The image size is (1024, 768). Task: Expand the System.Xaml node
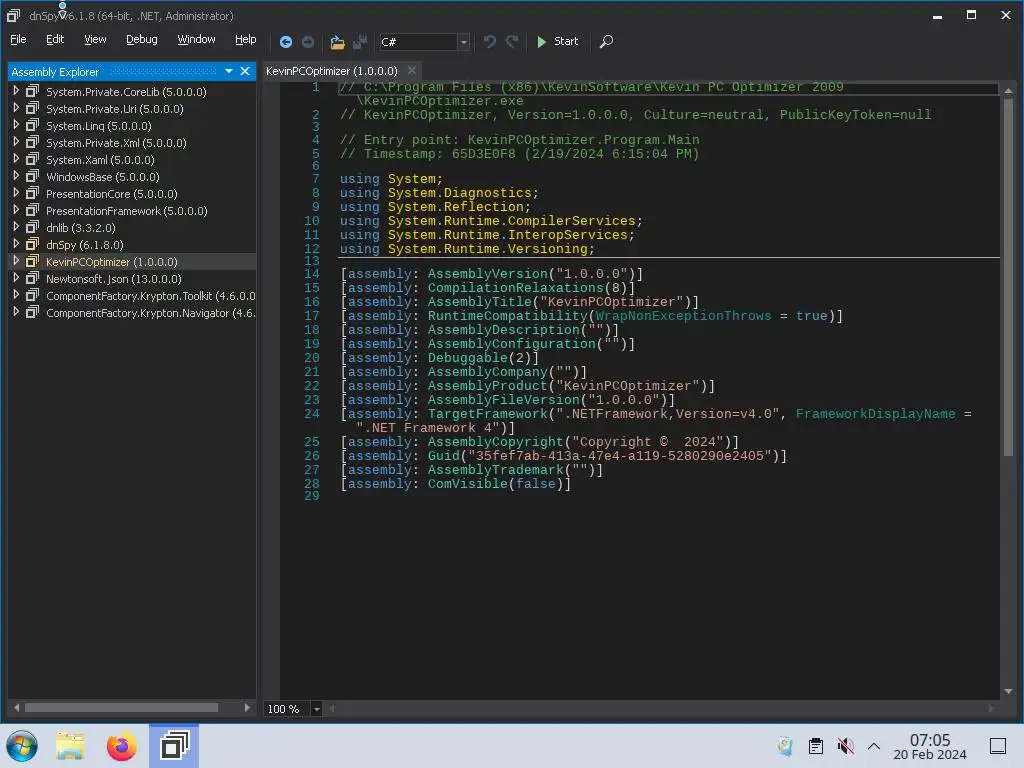tap(16, 159)
